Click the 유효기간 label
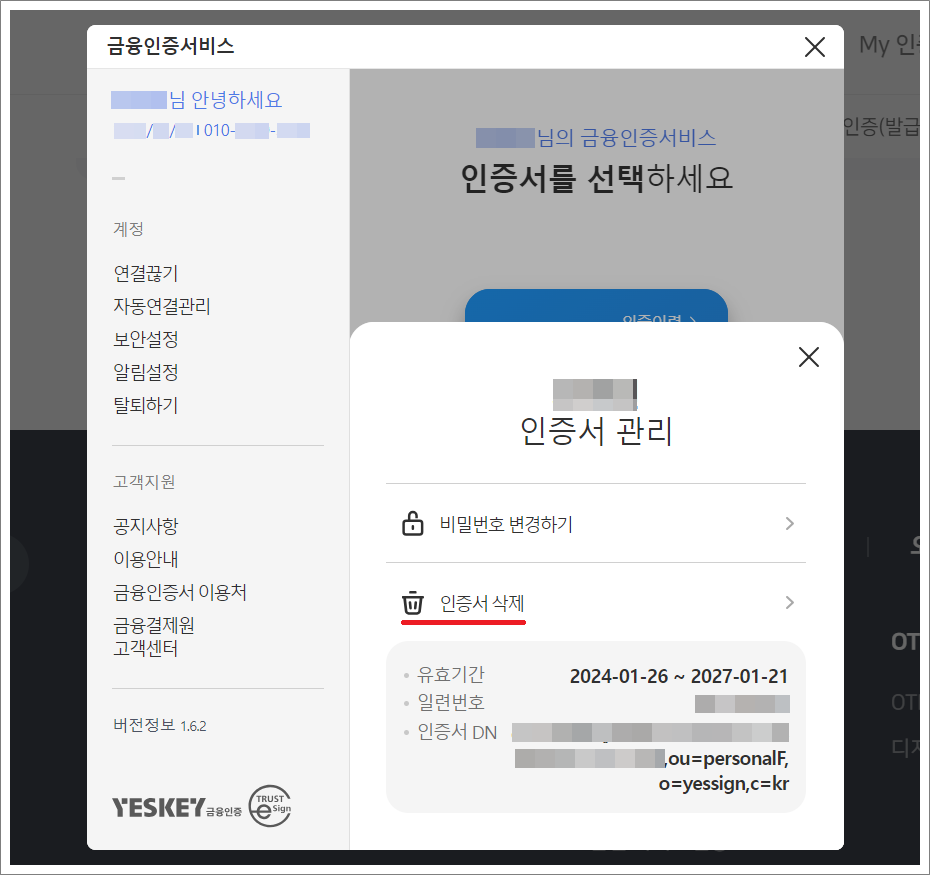930x875 pixels. coord(451,674)
